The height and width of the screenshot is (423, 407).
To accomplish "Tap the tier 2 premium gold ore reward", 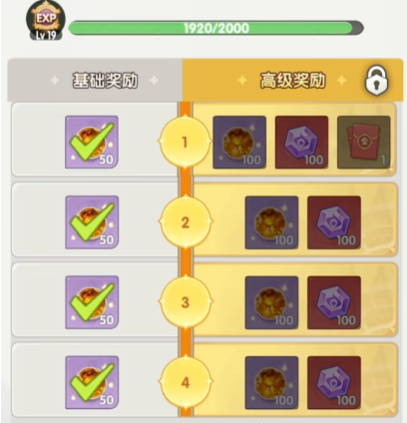I will [x=272, y=222].
